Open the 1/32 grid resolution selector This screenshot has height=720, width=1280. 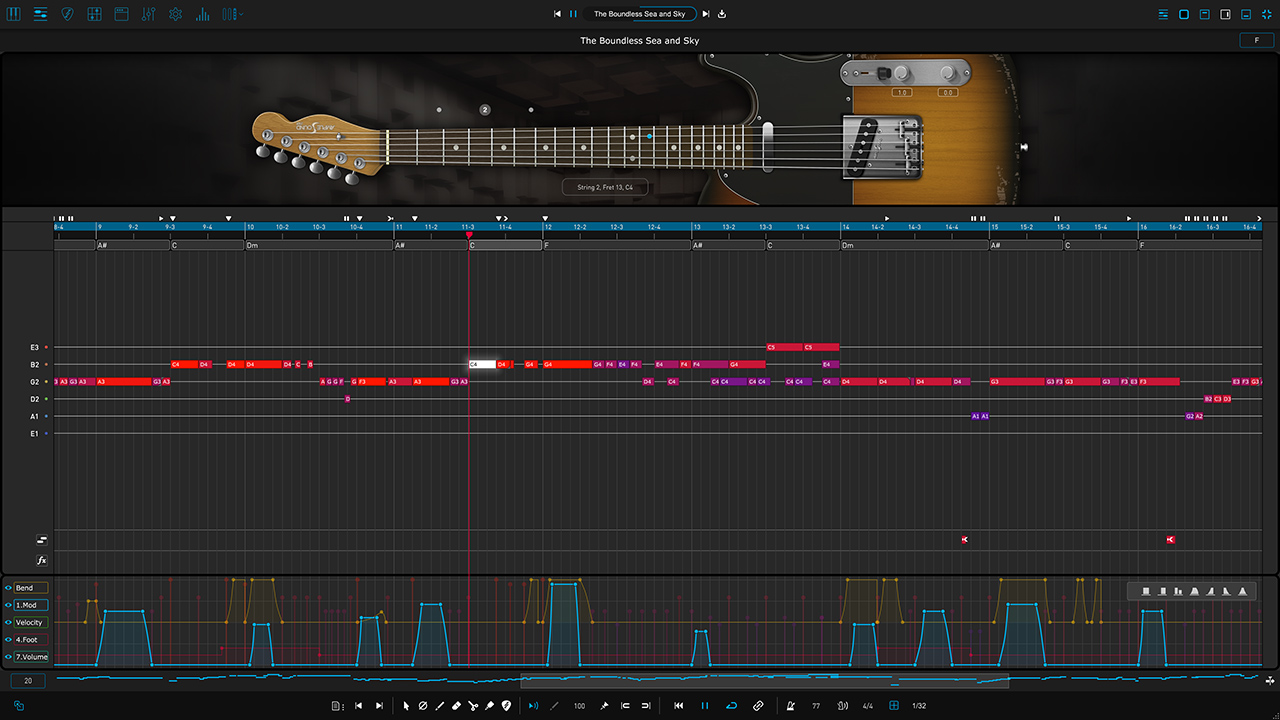click(919, 706)
